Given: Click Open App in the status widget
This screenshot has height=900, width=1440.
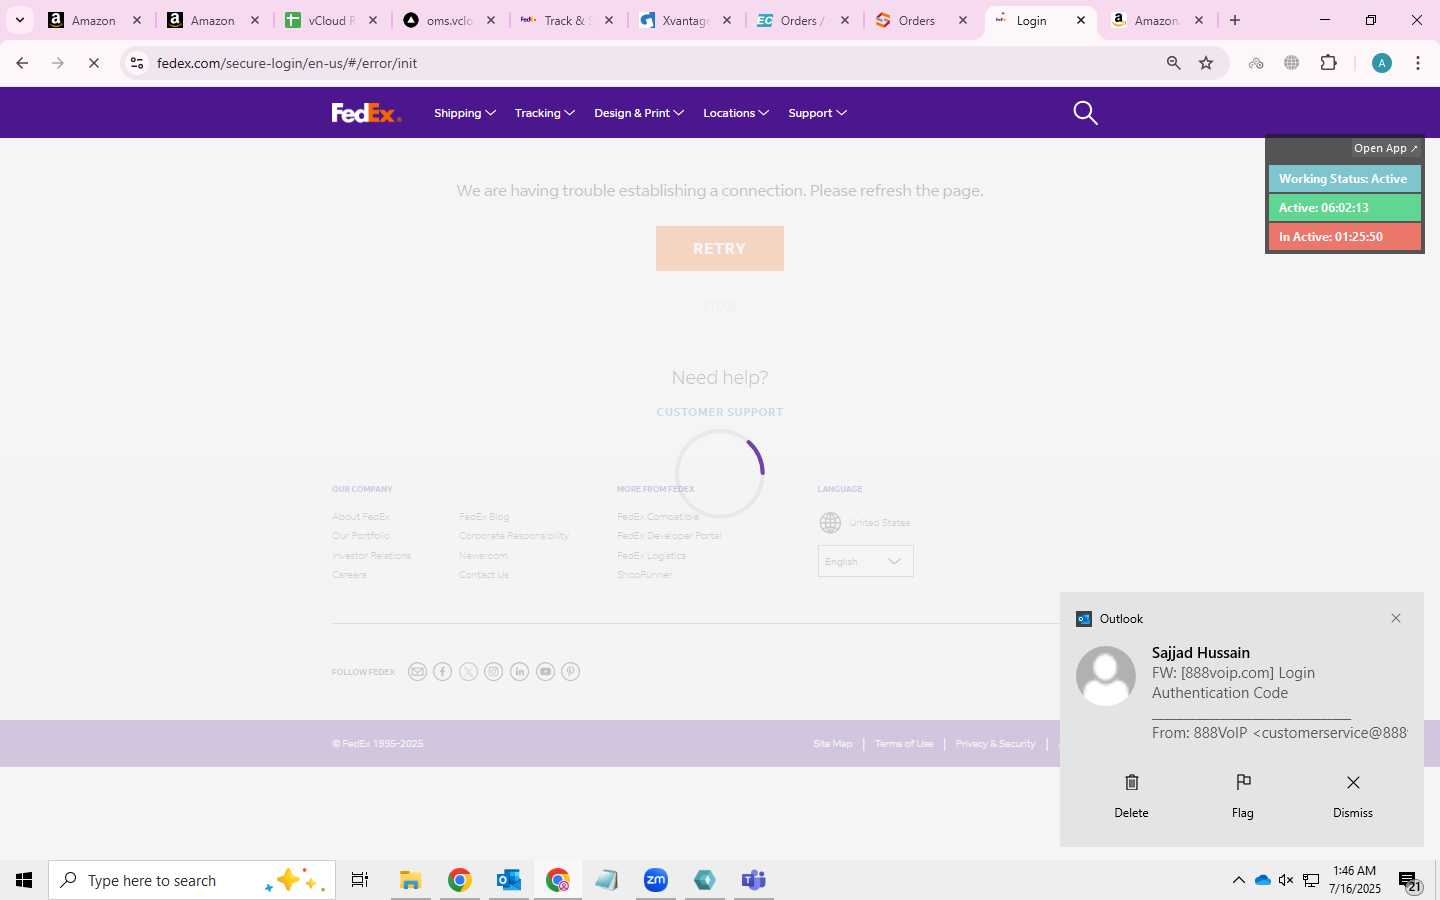Looking at the screenshot, I should (x=1386, y=148).
